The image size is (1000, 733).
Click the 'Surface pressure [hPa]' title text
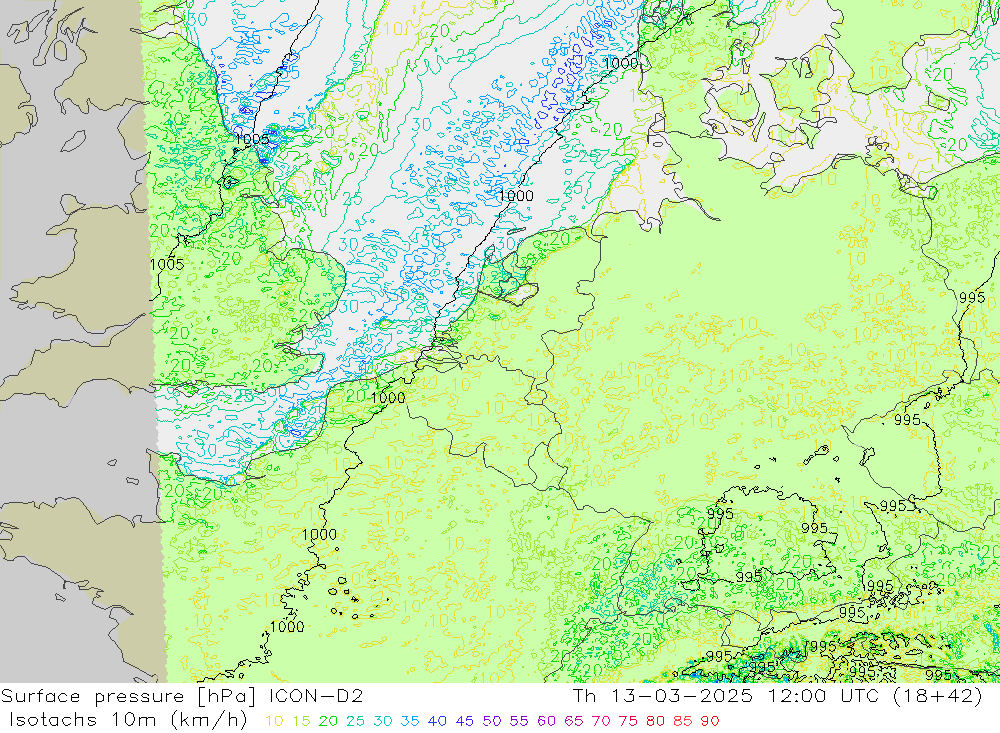click(128, 696)
